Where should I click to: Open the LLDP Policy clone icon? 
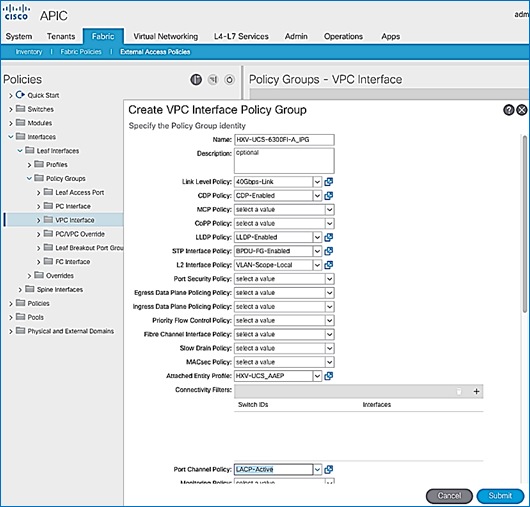pyautogui.click(x=329, y=237)
